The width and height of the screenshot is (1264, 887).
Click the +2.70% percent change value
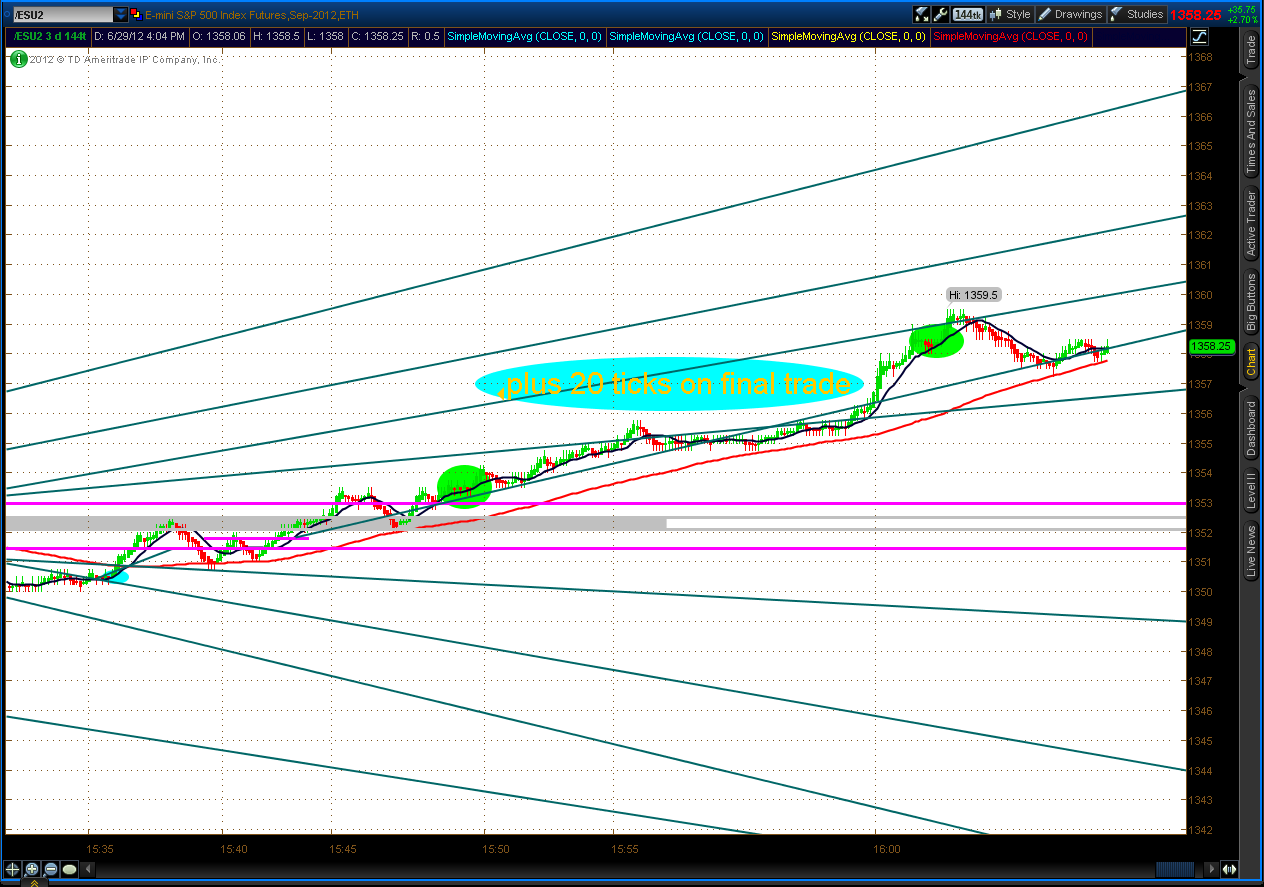[x=1243, y=19]
